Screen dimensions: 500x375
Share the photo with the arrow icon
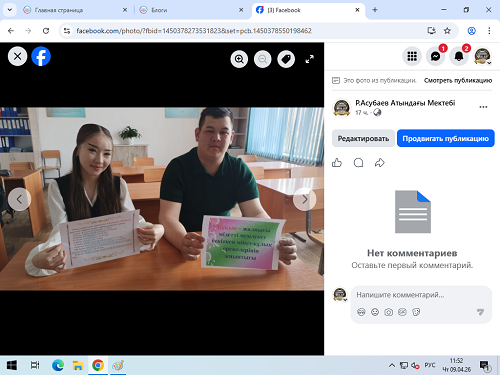(x=380, y=163)
